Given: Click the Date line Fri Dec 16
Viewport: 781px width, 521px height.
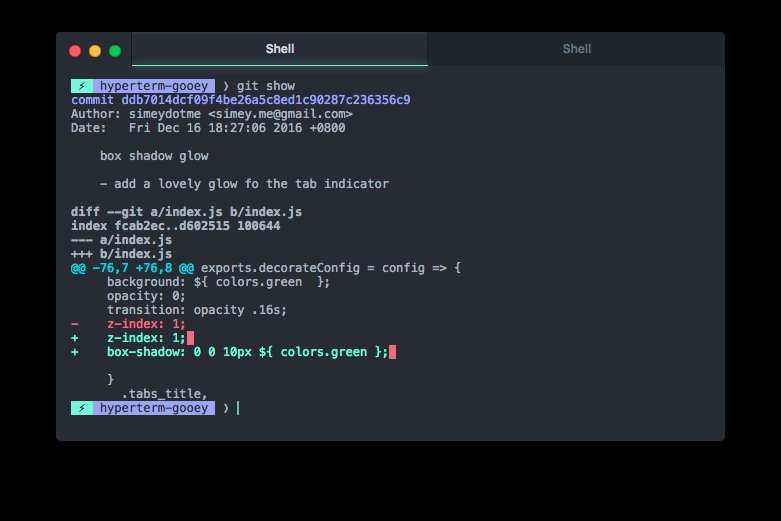Looking at the screenshot, I should pyautogui.click(x=208, y=128).
